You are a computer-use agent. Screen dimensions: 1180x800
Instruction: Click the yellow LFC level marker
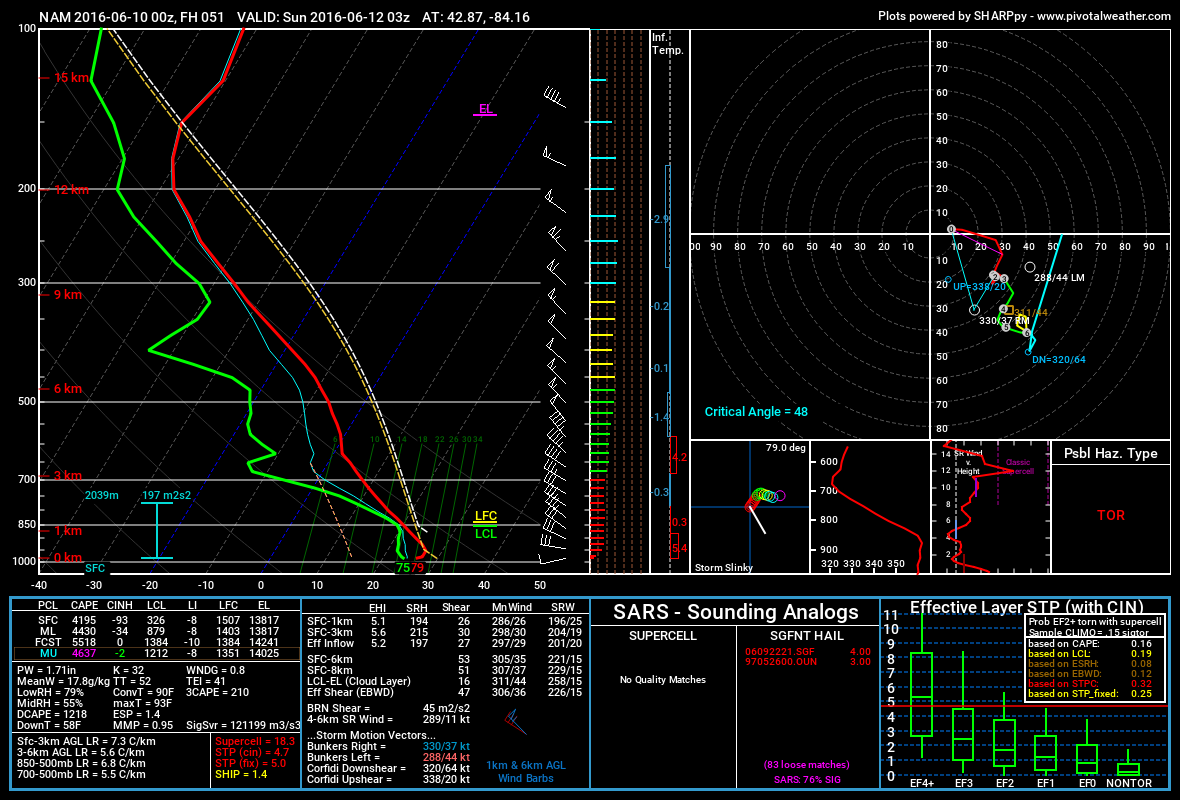[485, 516]
